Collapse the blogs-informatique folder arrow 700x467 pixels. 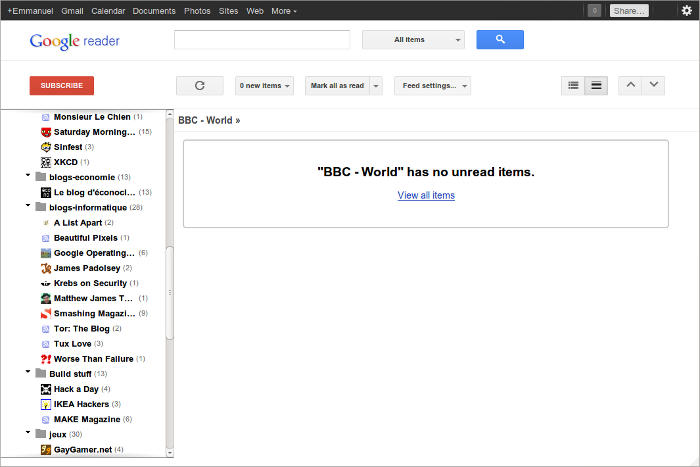(x=28, y=205)
